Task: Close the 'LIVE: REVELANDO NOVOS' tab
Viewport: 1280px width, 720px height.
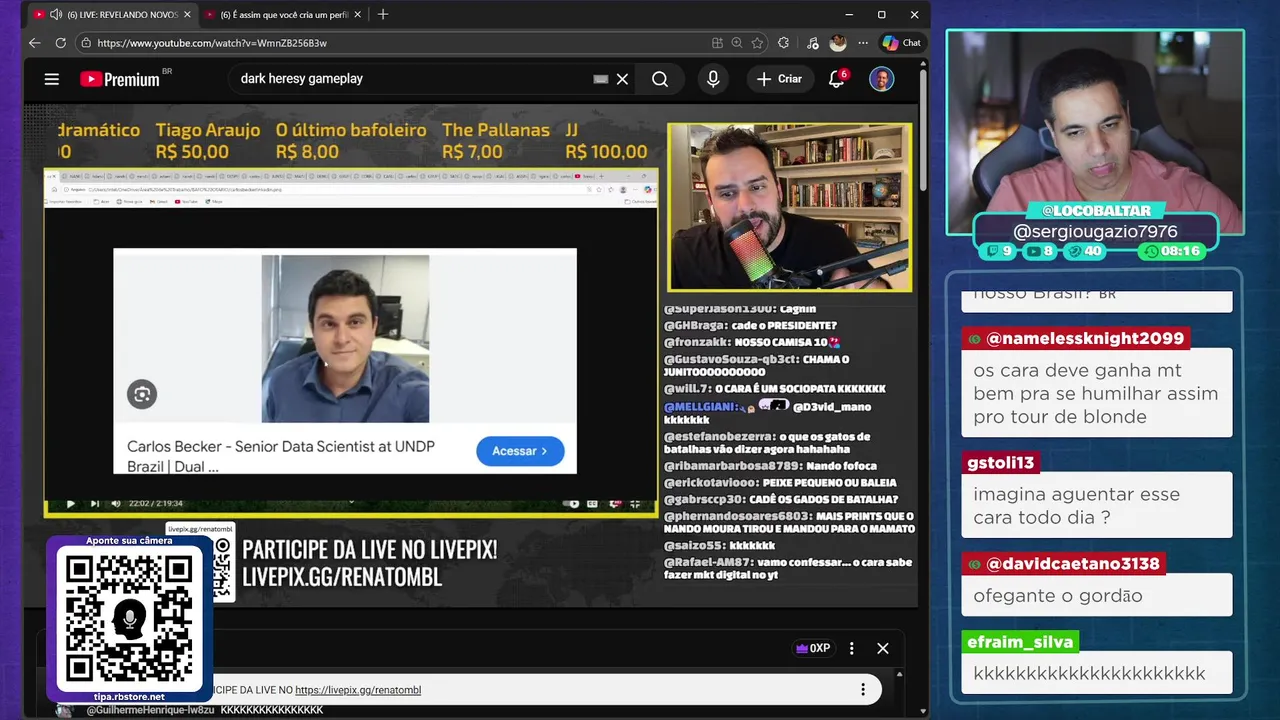Action: [x=189, y=15]
